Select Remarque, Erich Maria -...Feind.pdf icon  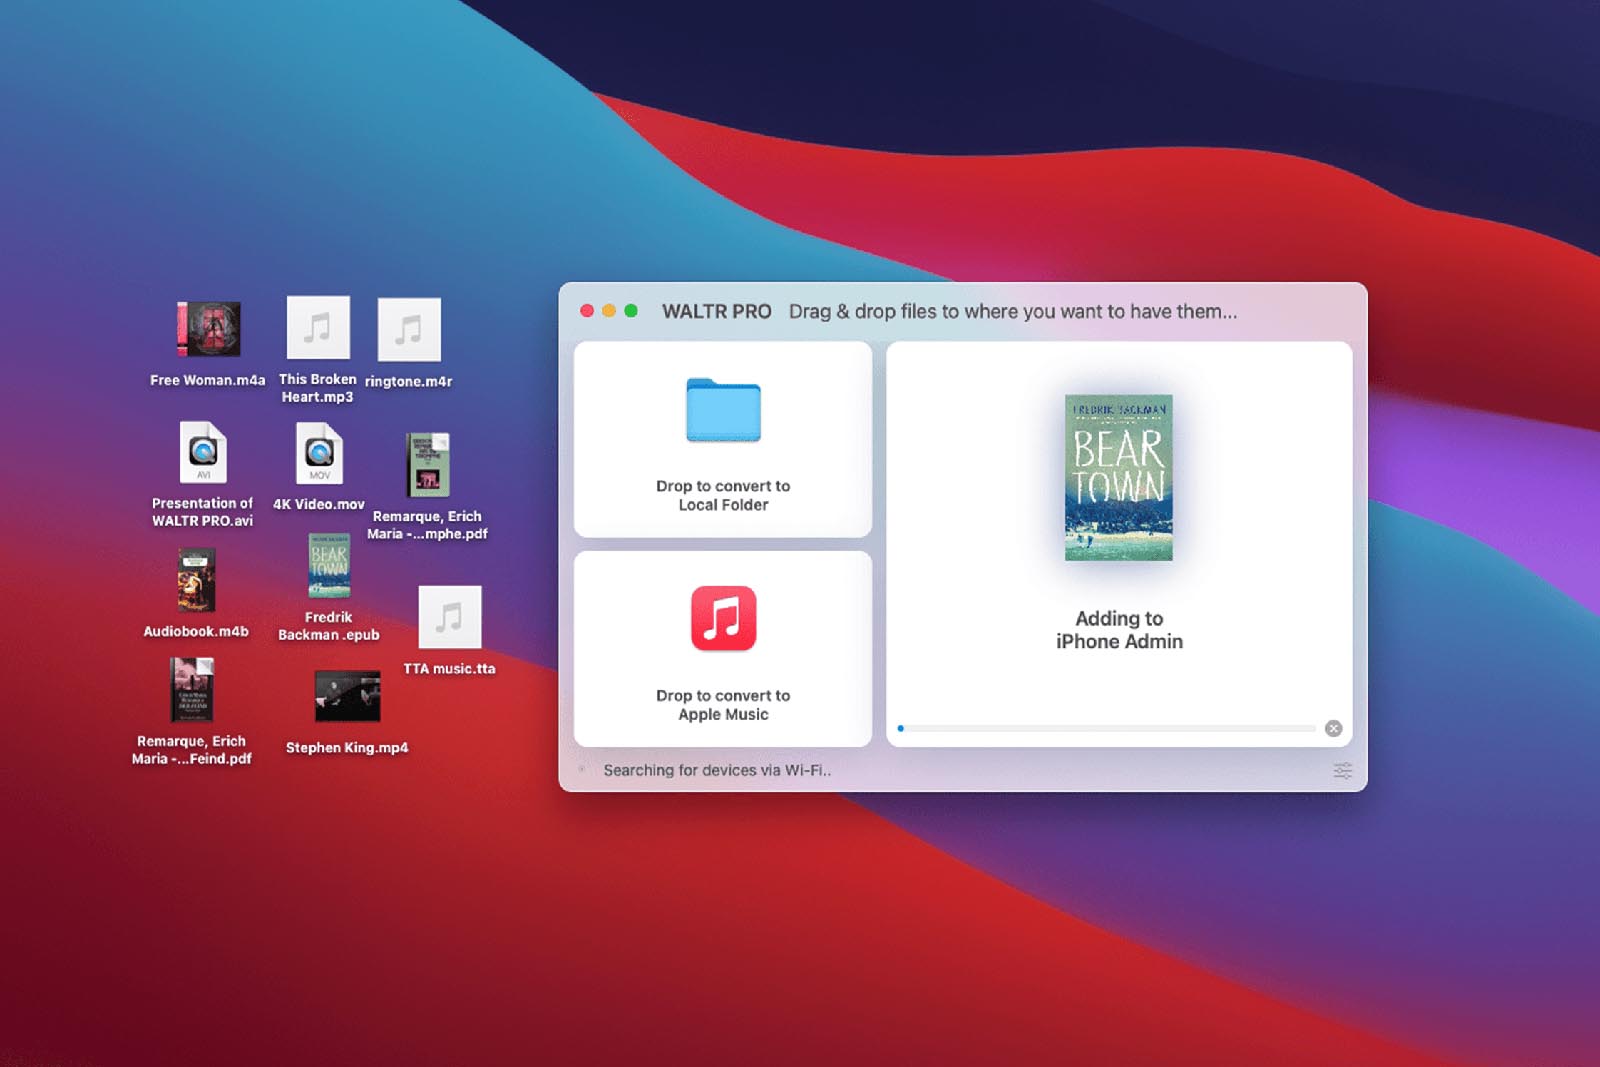[192, 689]
